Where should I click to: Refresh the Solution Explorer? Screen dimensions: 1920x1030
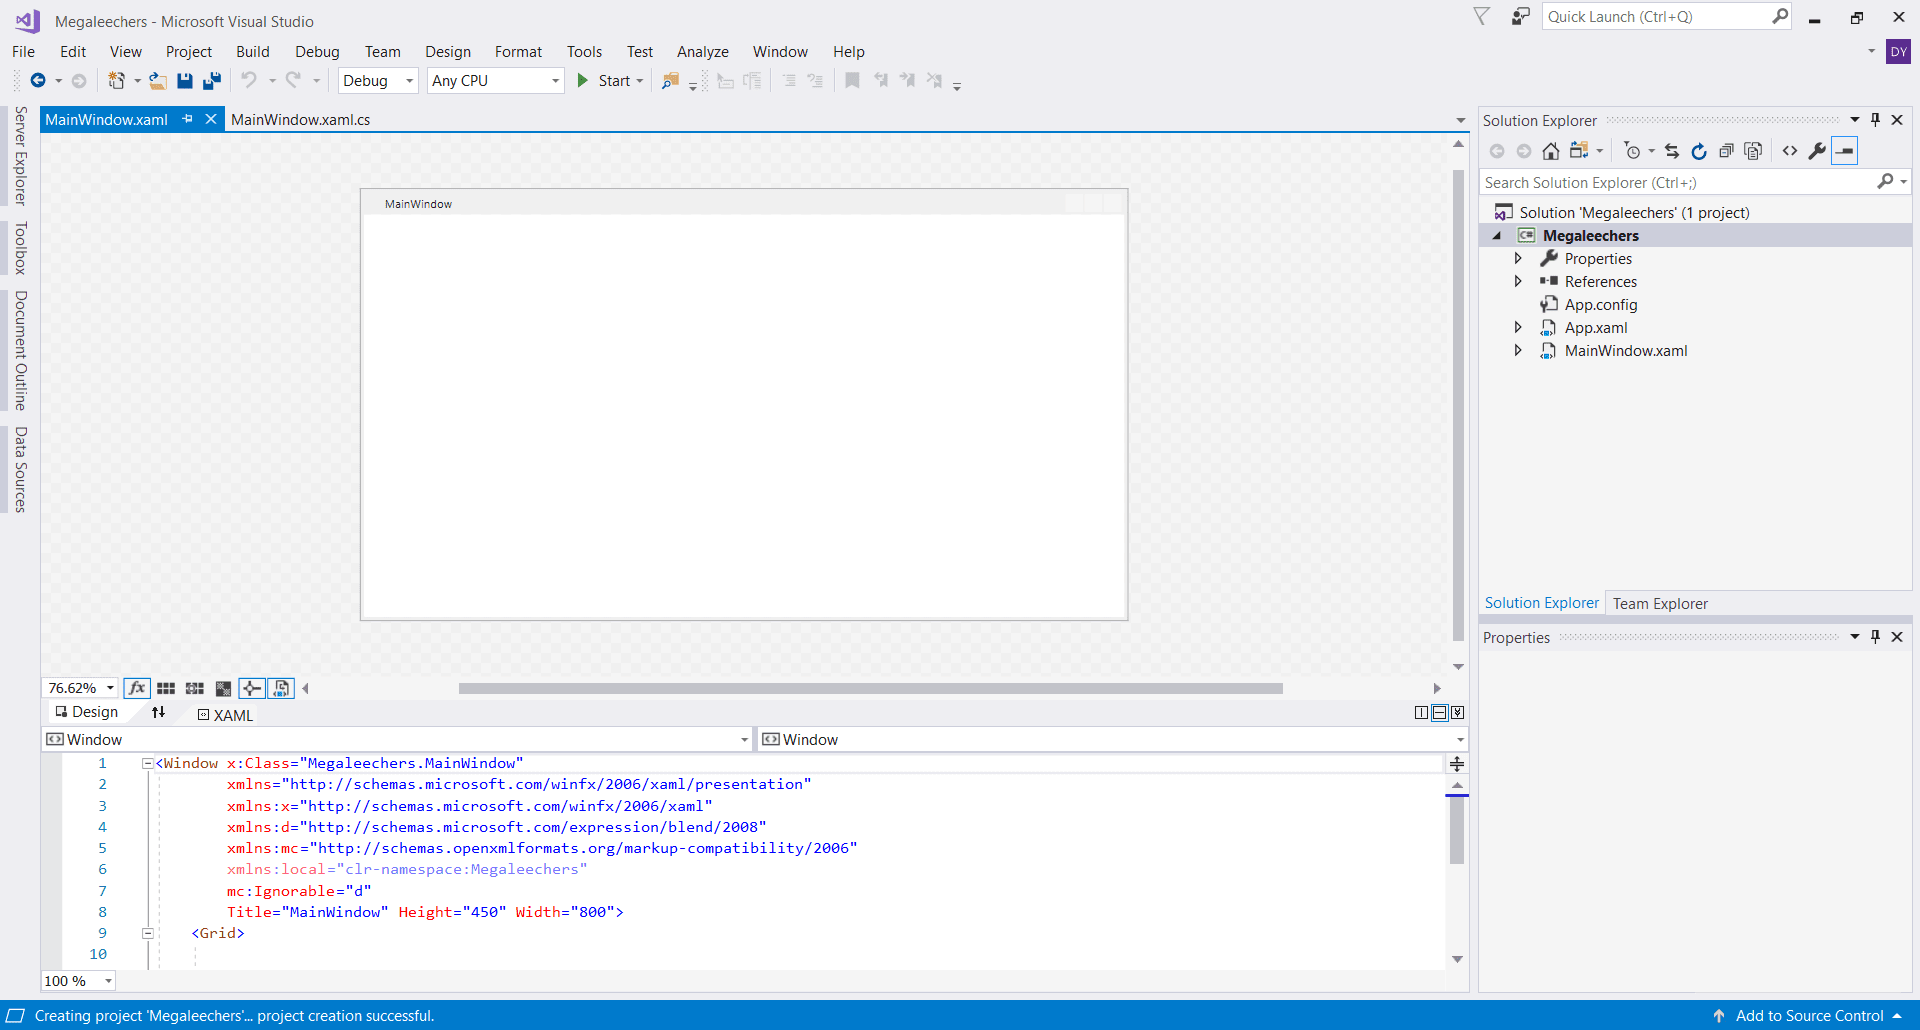(x=1699, y=151)
